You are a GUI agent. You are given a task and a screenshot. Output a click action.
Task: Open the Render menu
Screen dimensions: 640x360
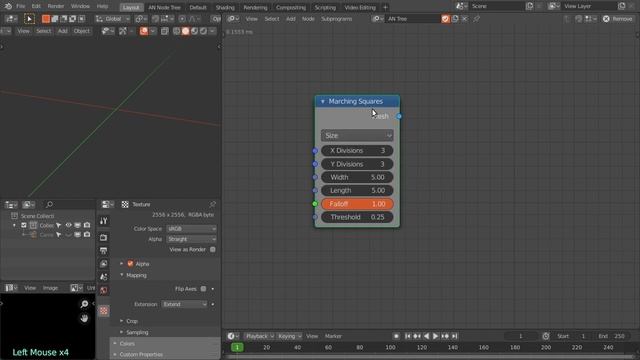tap(56, 6)
